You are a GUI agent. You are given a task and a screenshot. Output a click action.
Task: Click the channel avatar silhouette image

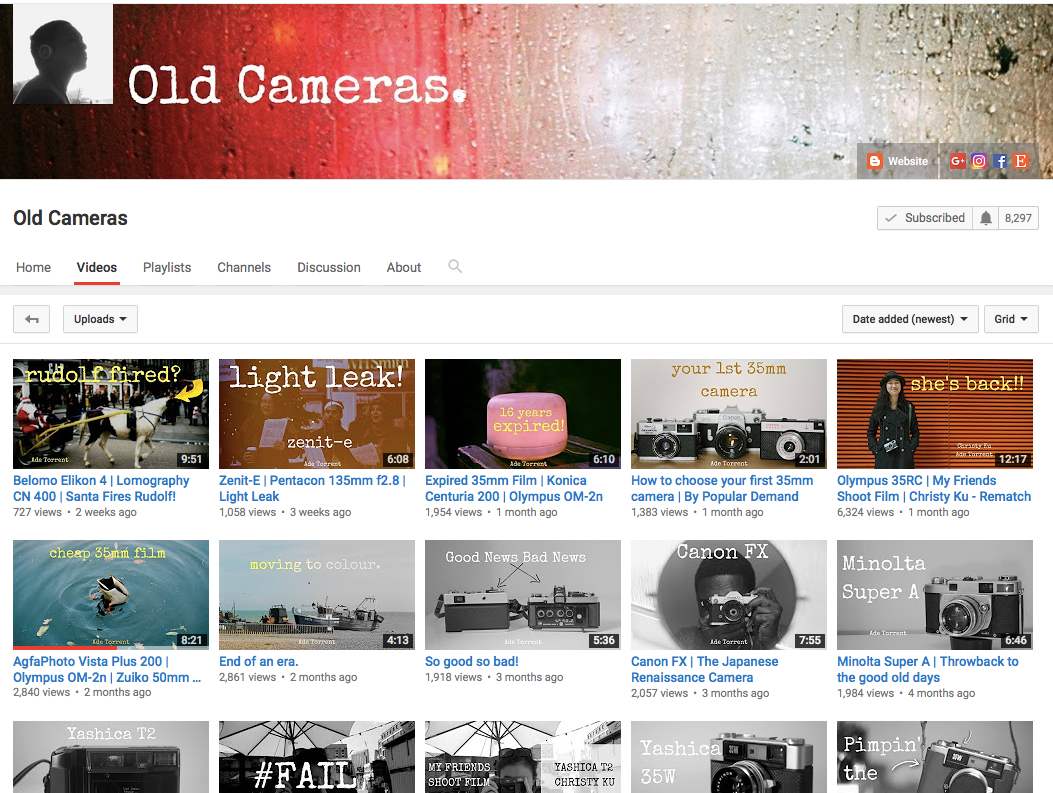click(63, 54)
